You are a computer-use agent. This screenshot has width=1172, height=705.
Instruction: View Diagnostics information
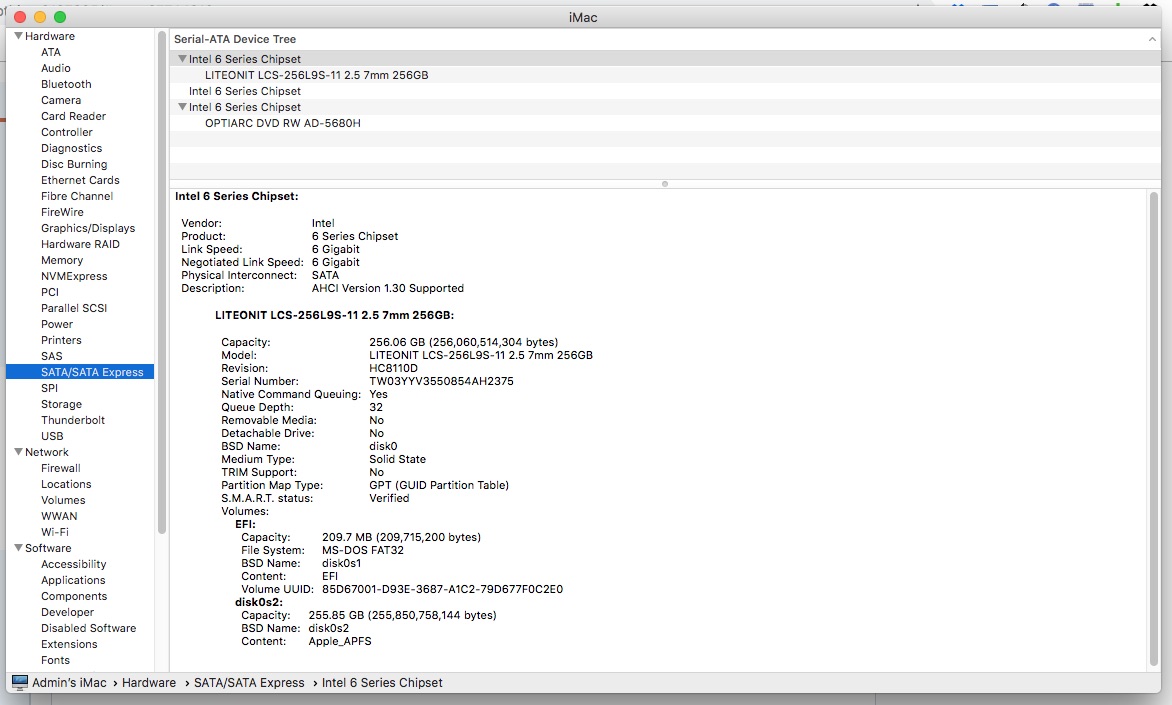click(x=72, y=148)
